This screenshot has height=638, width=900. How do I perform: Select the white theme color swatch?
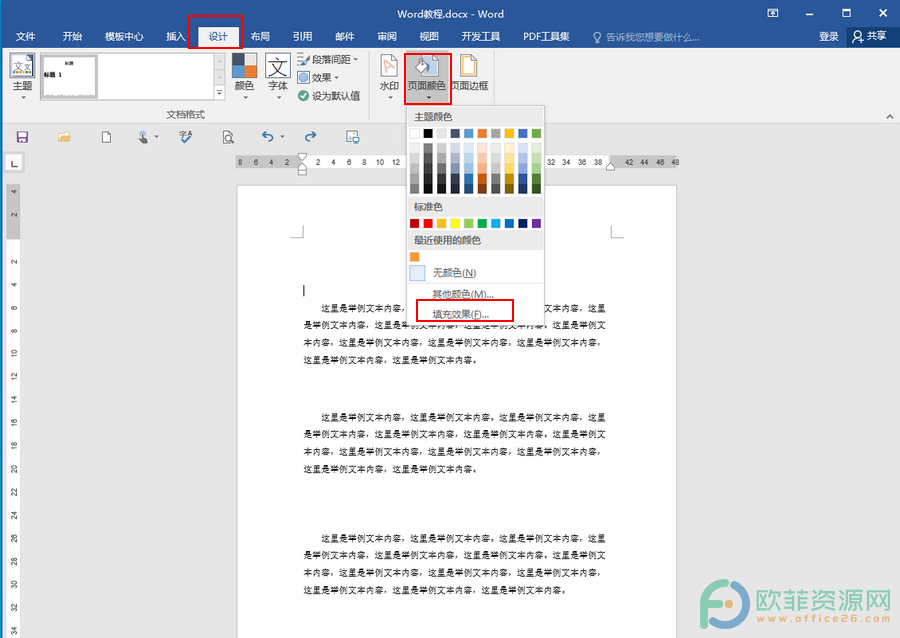pyautogui.click(x=414, y=133)
